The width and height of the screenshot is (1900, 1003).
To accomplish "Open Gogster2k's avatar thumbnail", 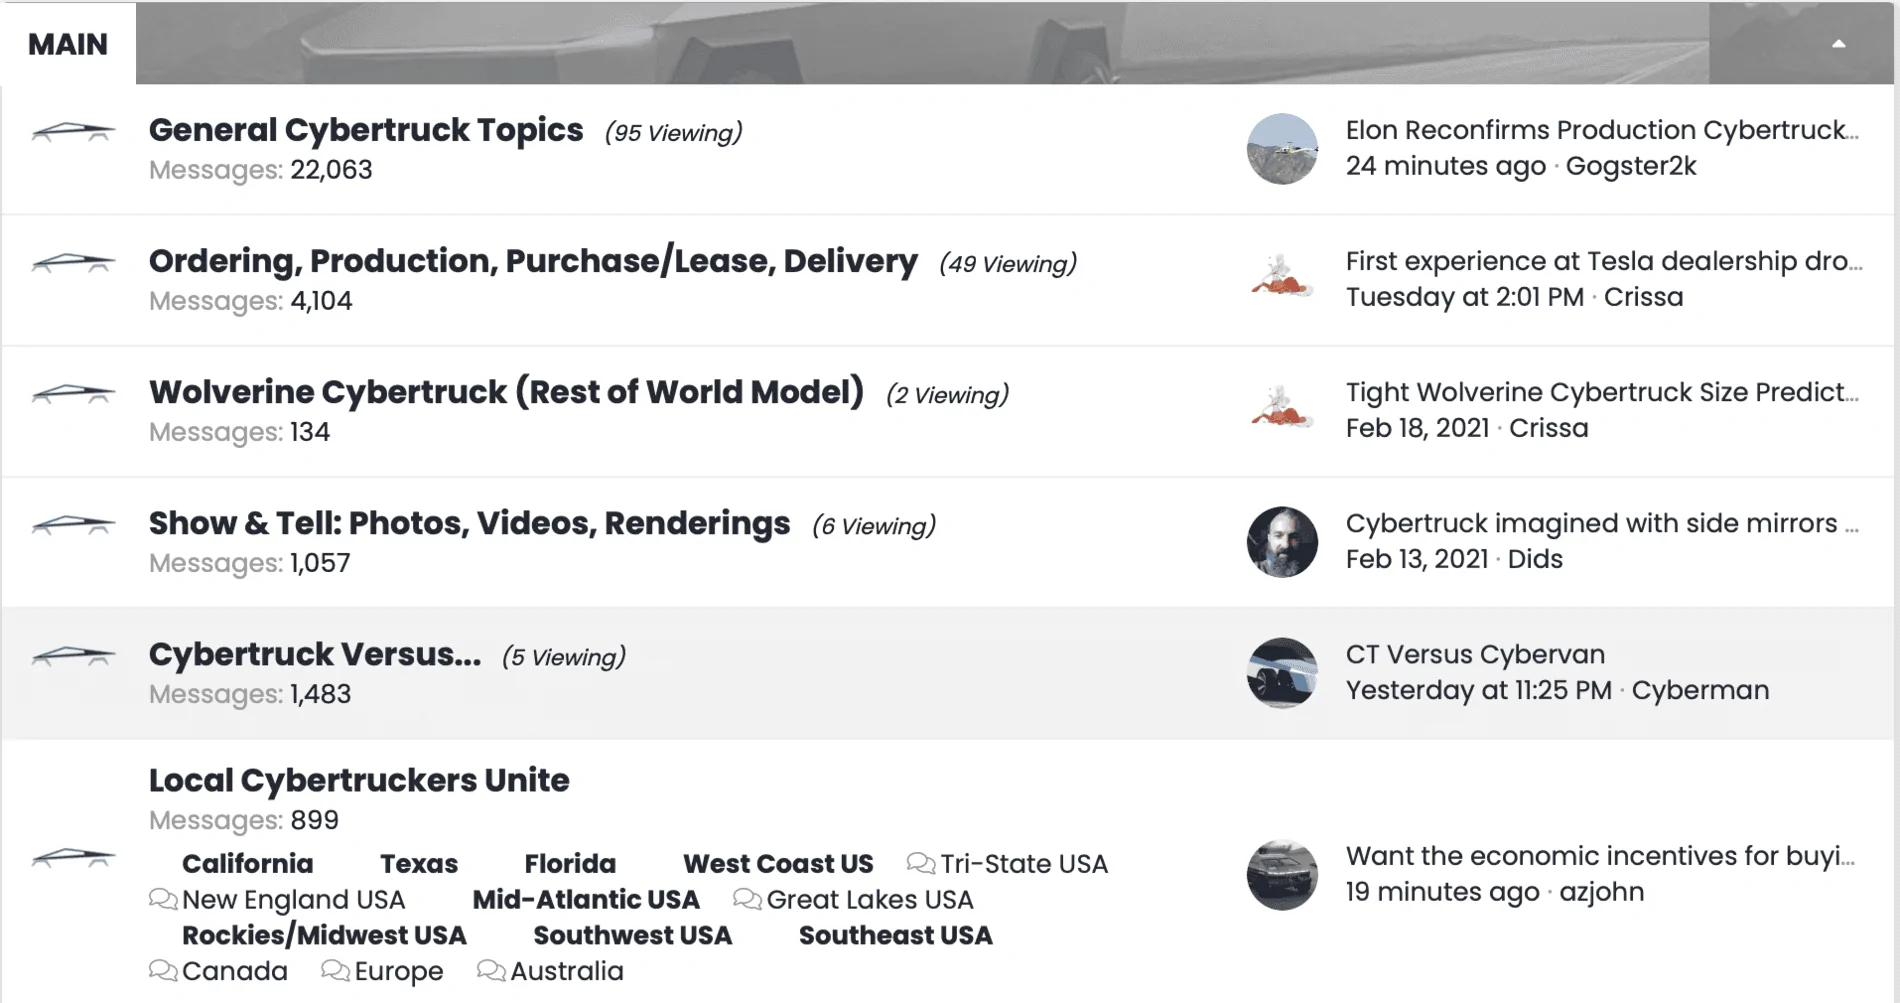I will tap(1282, 149).
